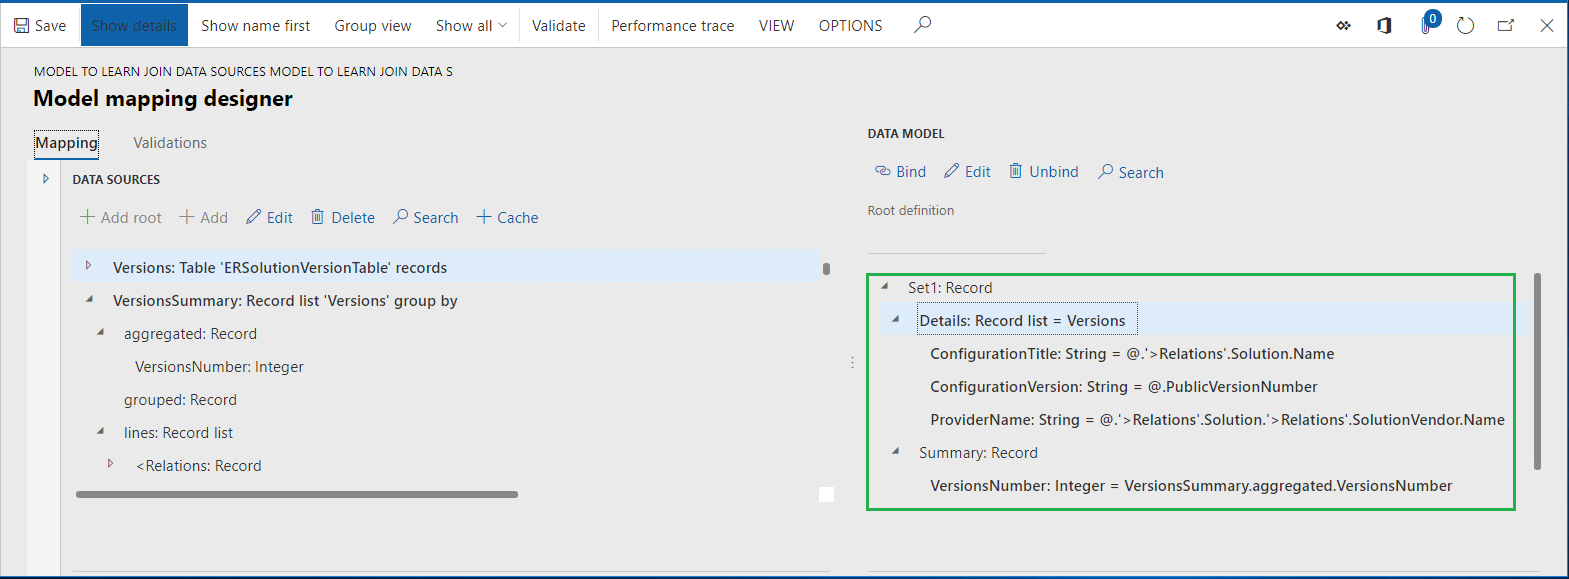Delete the selected data source

tap(342, 218)
